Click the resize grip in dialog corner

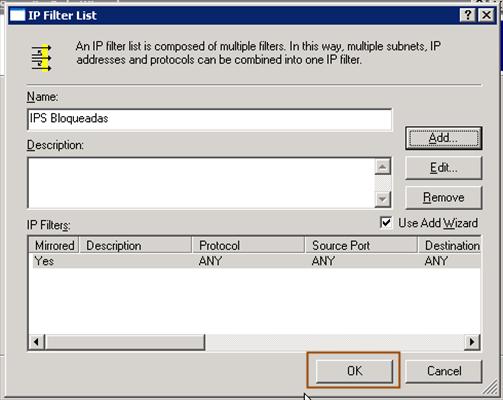pos(490,387)
